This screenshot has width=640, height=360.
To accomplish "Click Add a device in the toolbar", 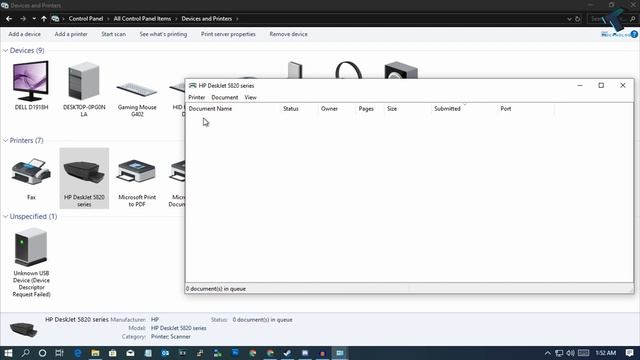I will point(24,34).
